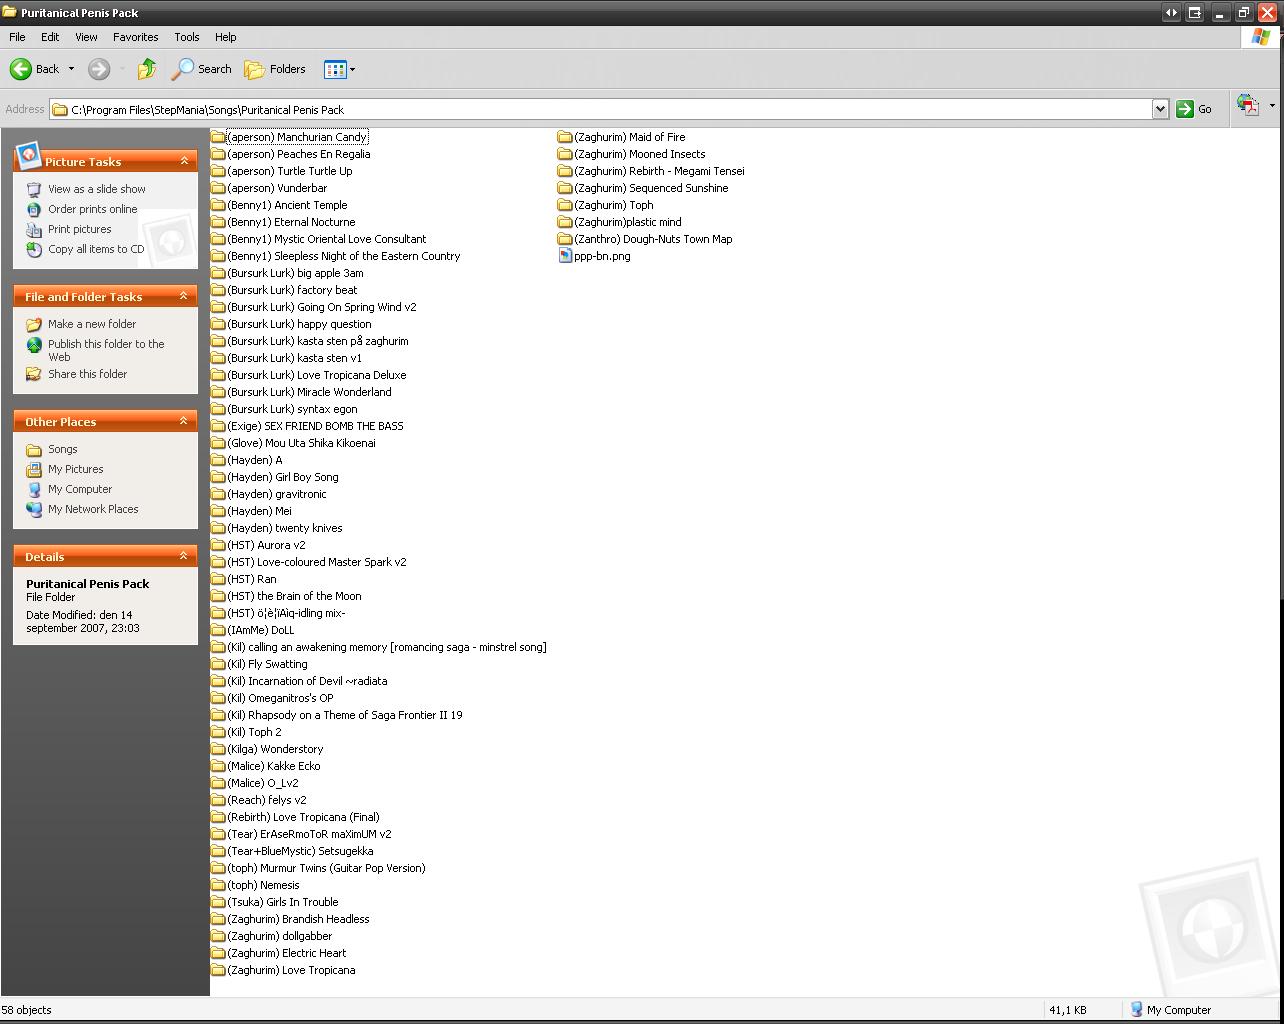Screen dimensions: 1284x1024
Task: Click the address bar path field
Action: tap(600, 109)
